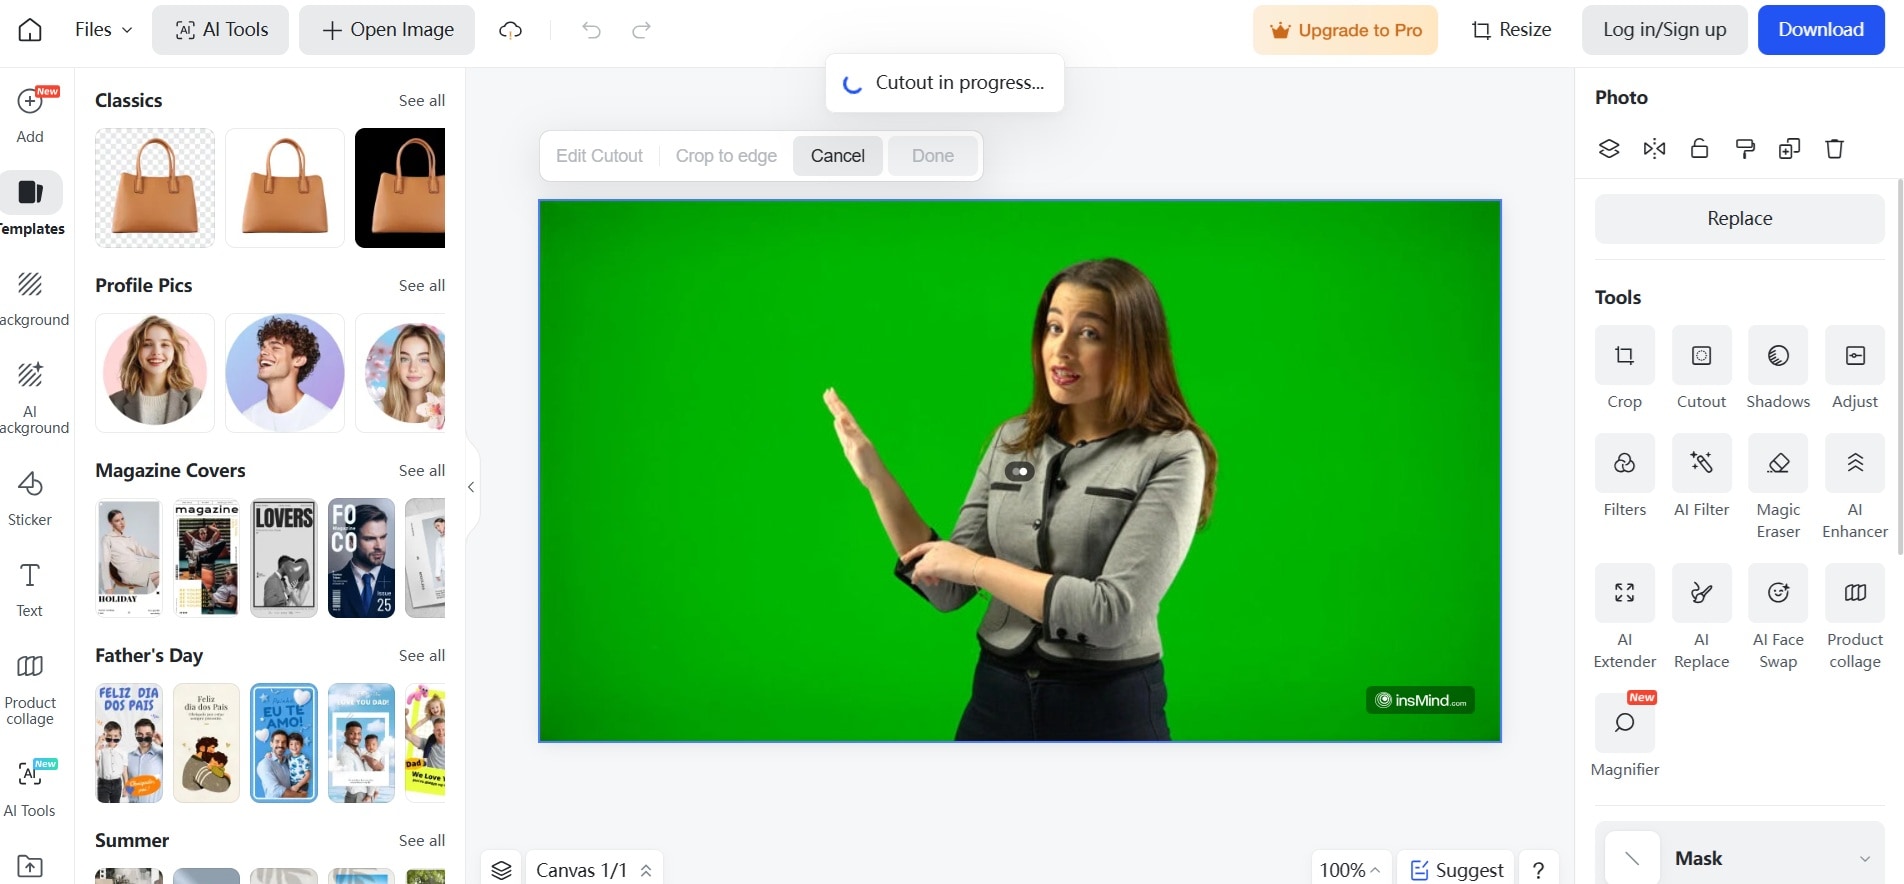Choose the LOVERS magazine cover template

pos(284,558)
